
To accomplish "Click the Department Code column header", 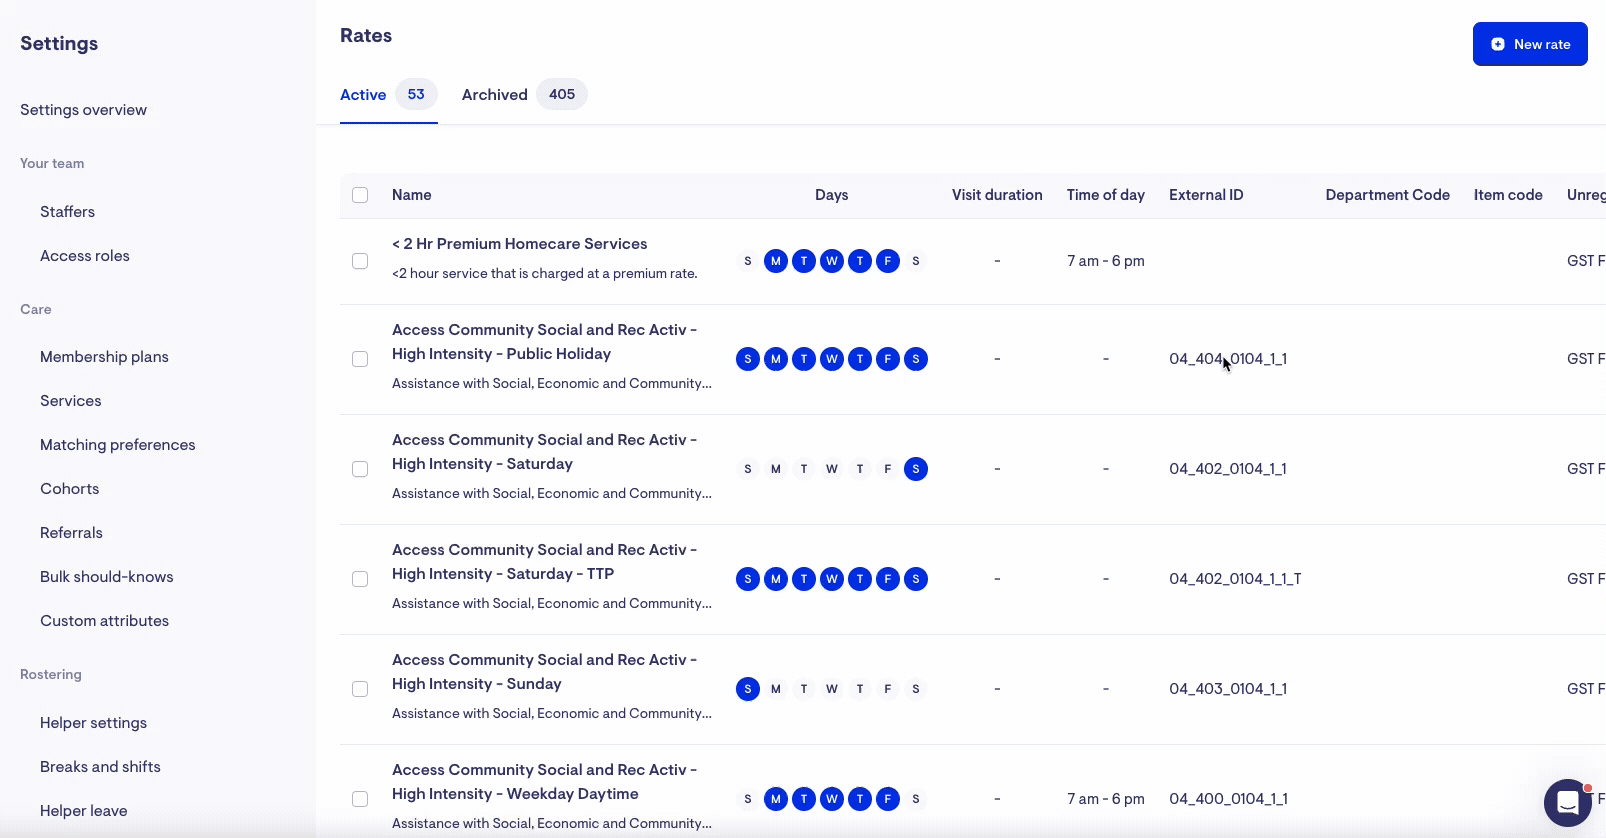I will (1387, 195).
